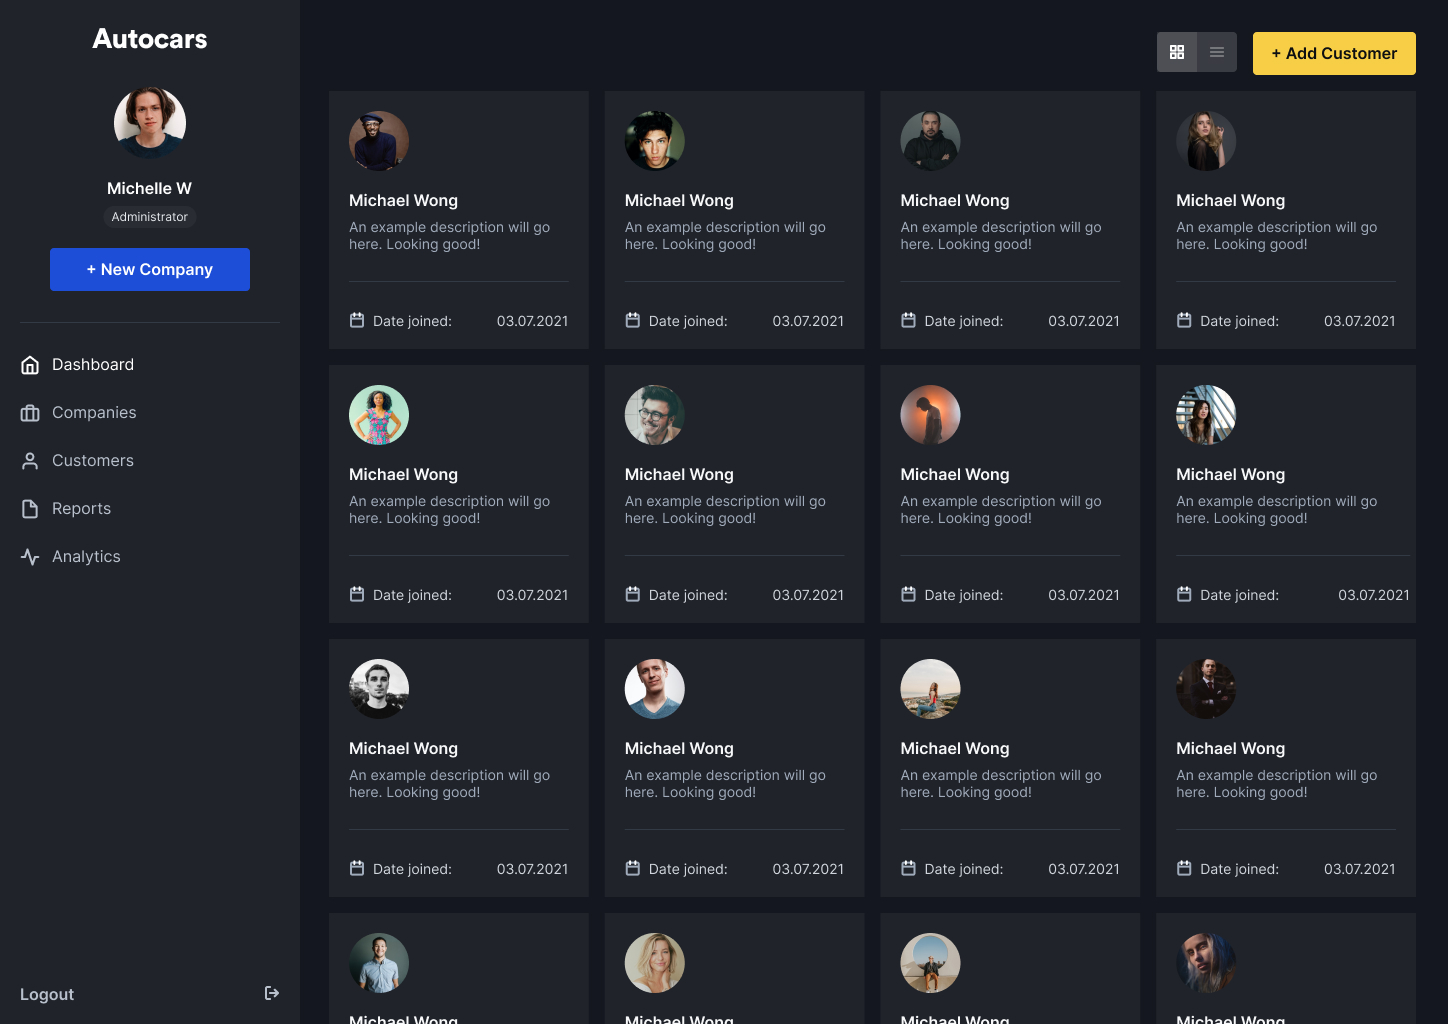
Task: Switch to grid view layout
Action: point(1177,52)
